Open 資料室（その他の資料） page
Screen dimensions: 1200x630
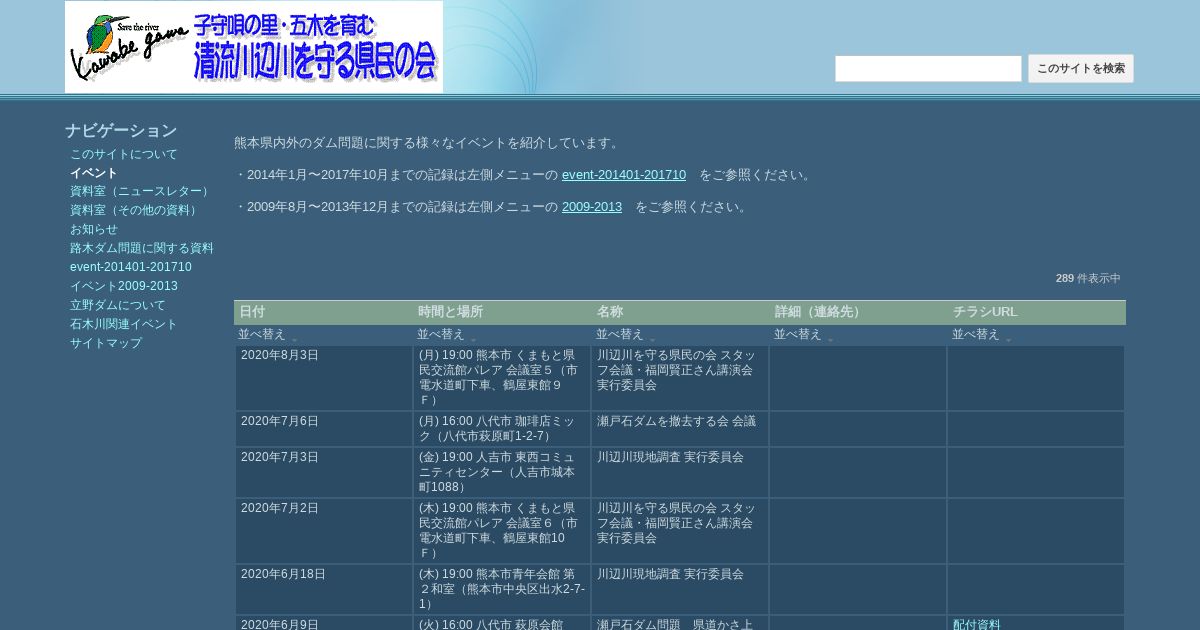pyautogui.click(x=135, y=210)
